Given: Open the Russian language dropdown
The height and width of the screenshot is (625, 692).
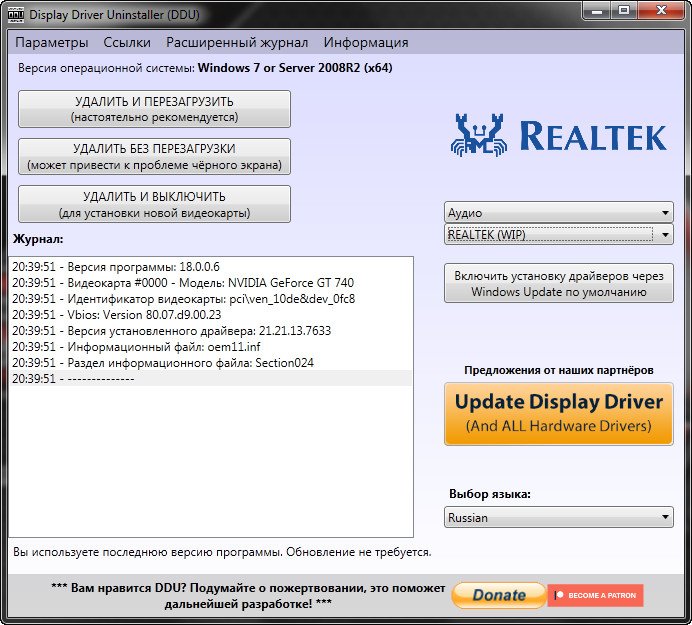Looking at the screenshot, I should (x=558, y=517).
